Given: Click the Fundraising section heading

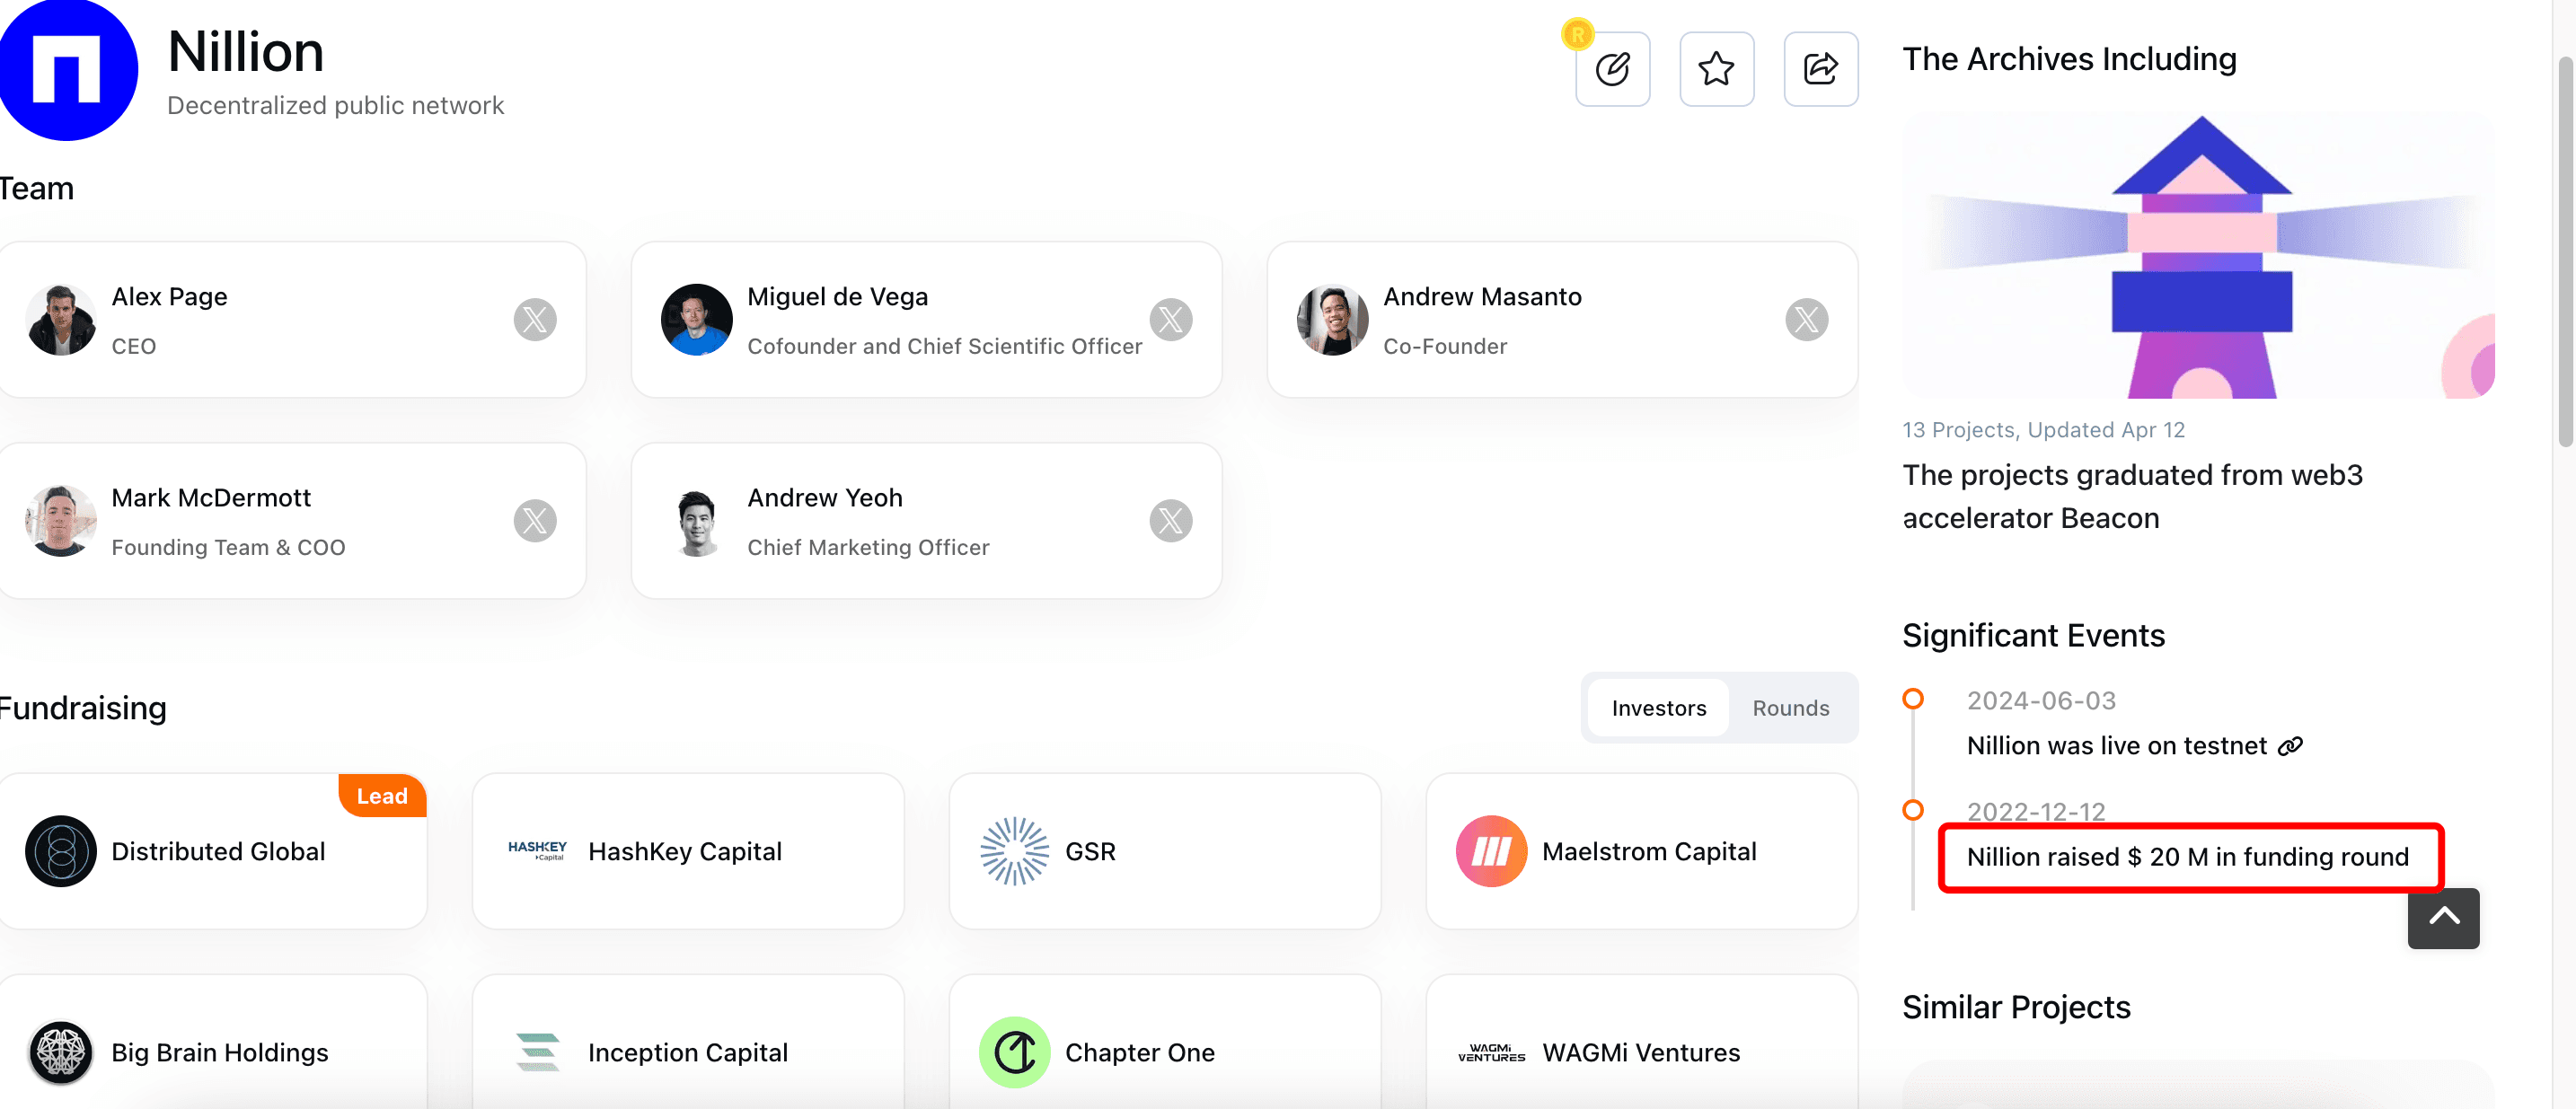Looking at the screenshot, I should pyautogui.click(x=82, y=708).
